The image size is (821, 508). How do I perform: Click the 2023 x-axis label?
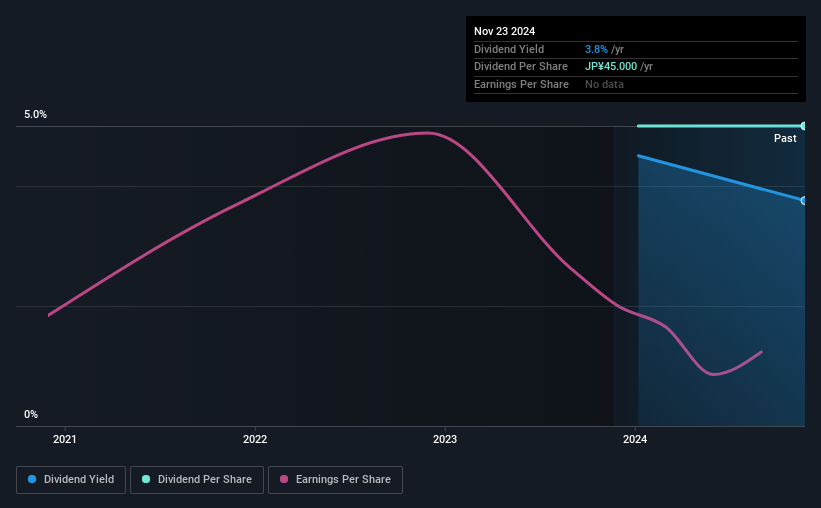[445, 438]
